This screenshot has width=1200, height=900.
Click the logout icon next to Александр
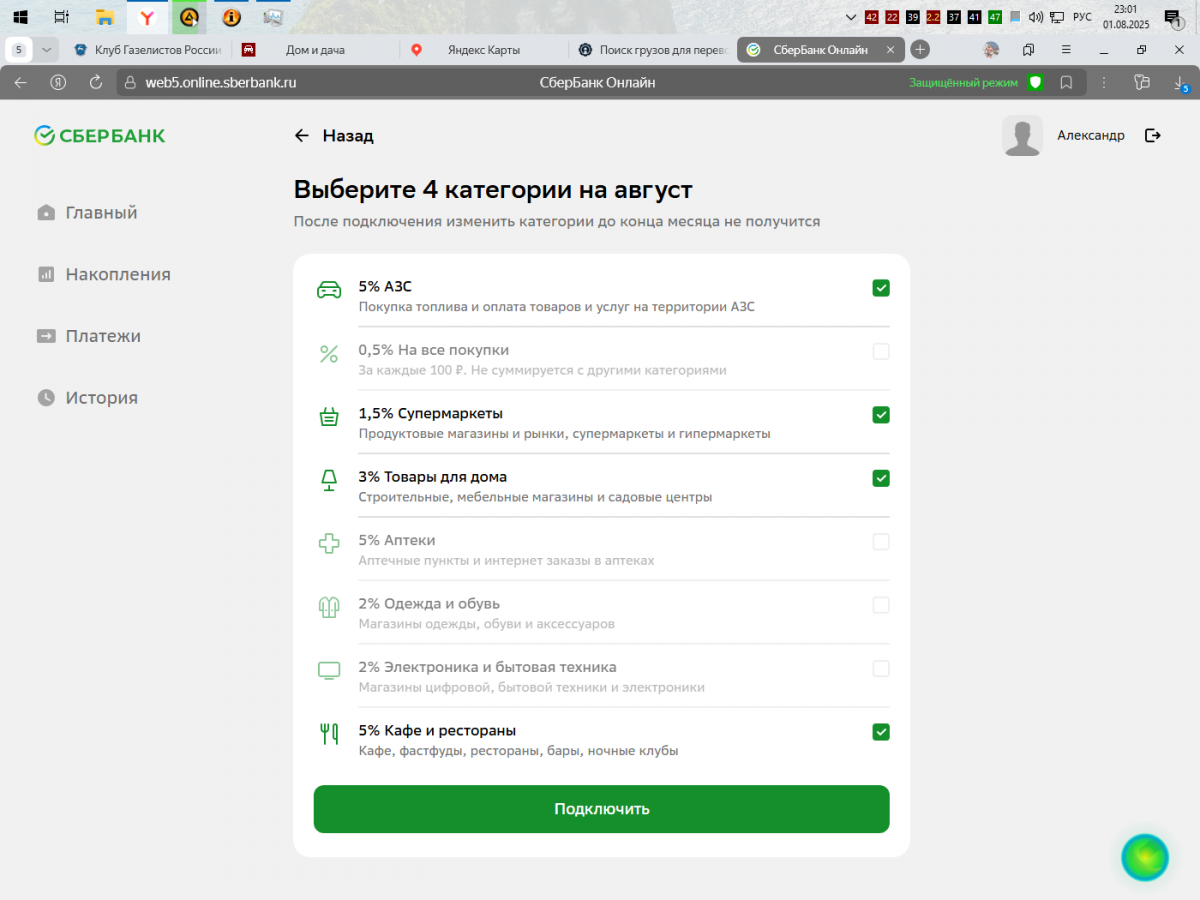1152,135
